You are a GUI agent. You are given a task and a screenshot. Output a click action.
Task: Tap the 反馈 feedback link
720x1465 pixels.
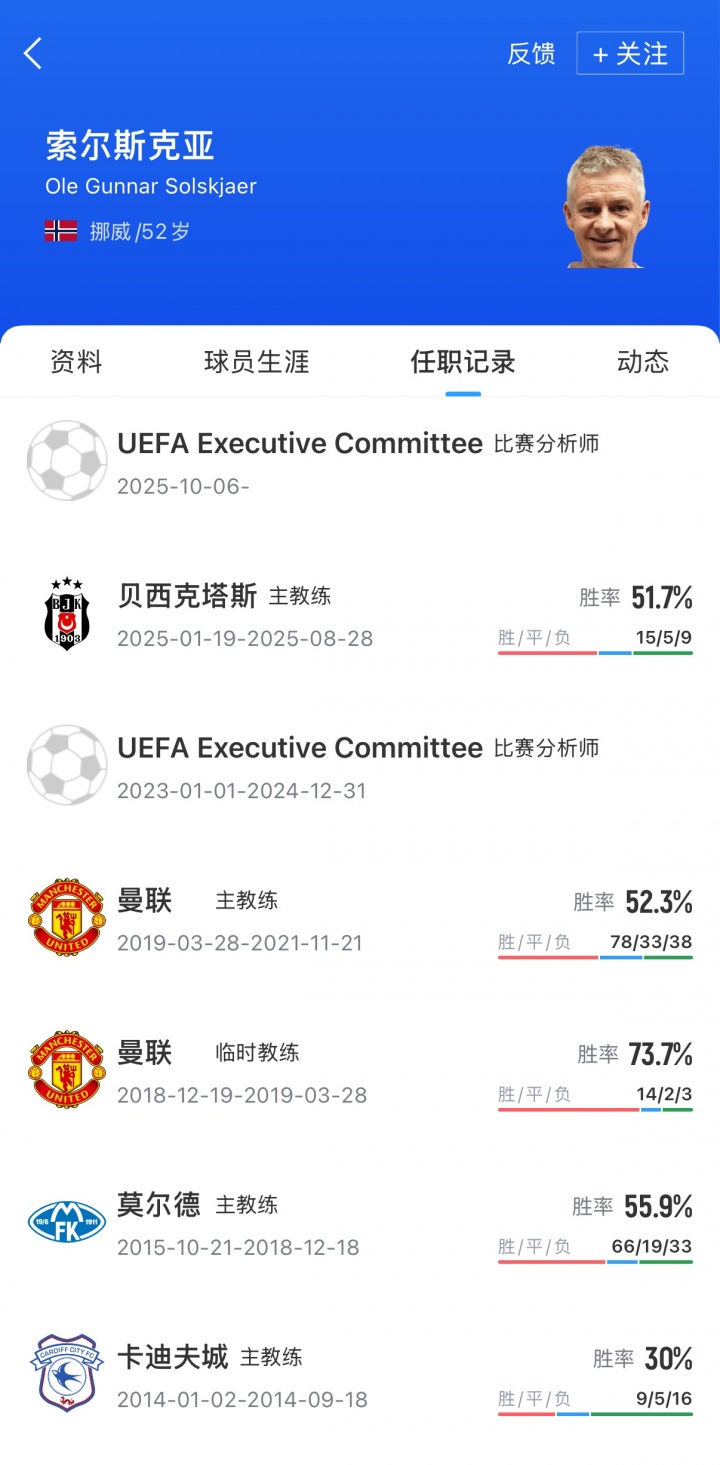tap(531, 54)
